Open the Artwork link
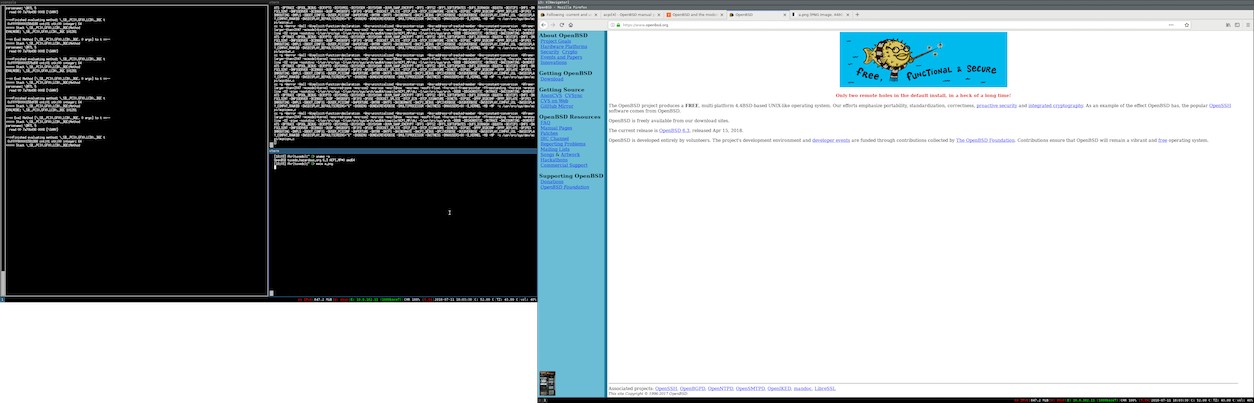Screen dimensions: 1254x403 (x=570, y=155)
